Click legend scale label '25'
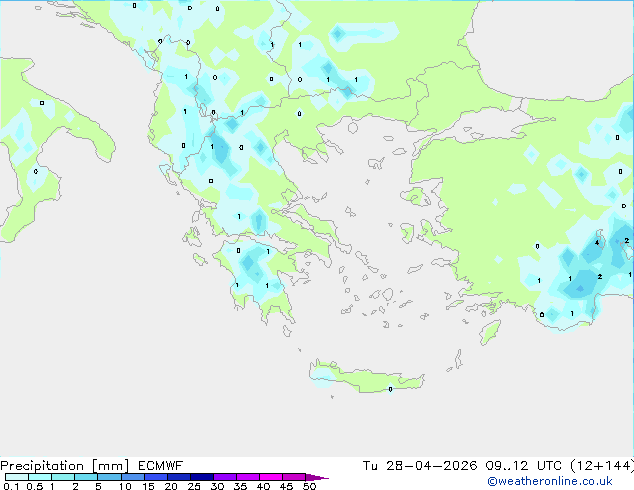 [194, 486]
